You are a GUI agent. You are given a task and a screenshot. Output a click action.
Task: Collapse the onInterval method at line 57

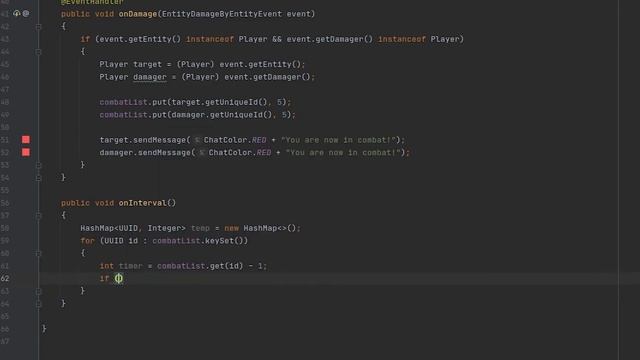pyautogui.click(x=38, y=216)
